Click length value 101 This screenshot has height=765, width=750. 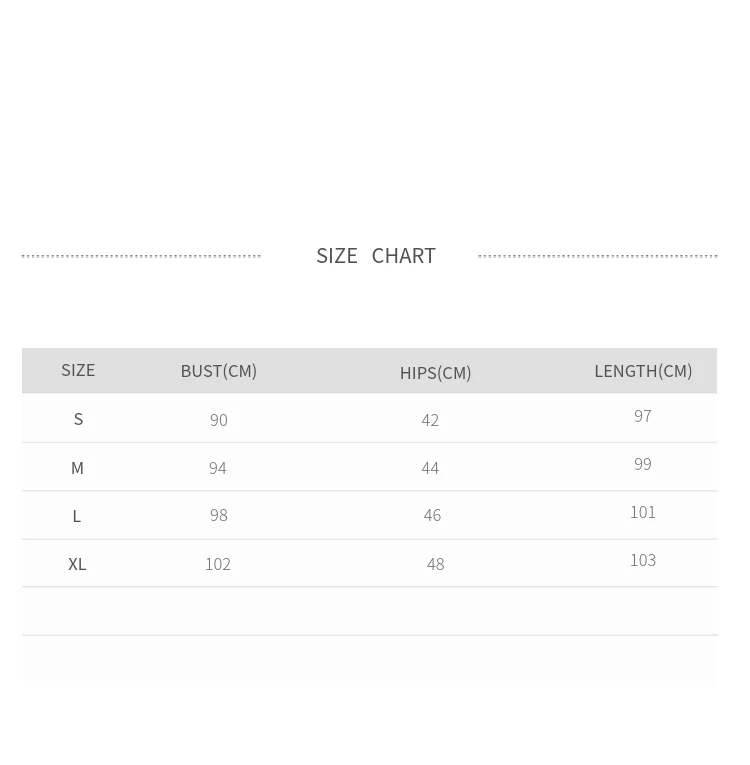643,512
